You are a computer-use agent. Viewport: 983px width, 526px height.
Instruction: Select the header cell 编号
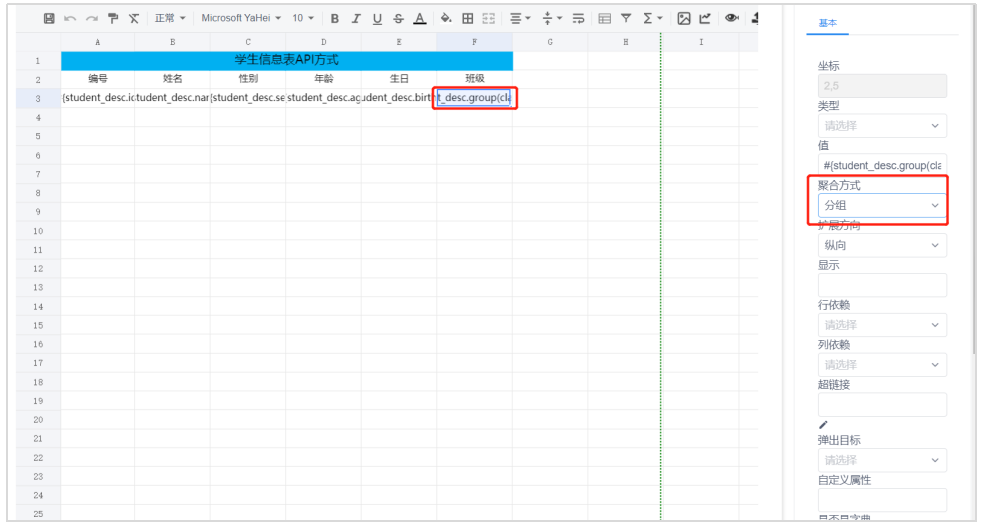click(x=98, y=79)
